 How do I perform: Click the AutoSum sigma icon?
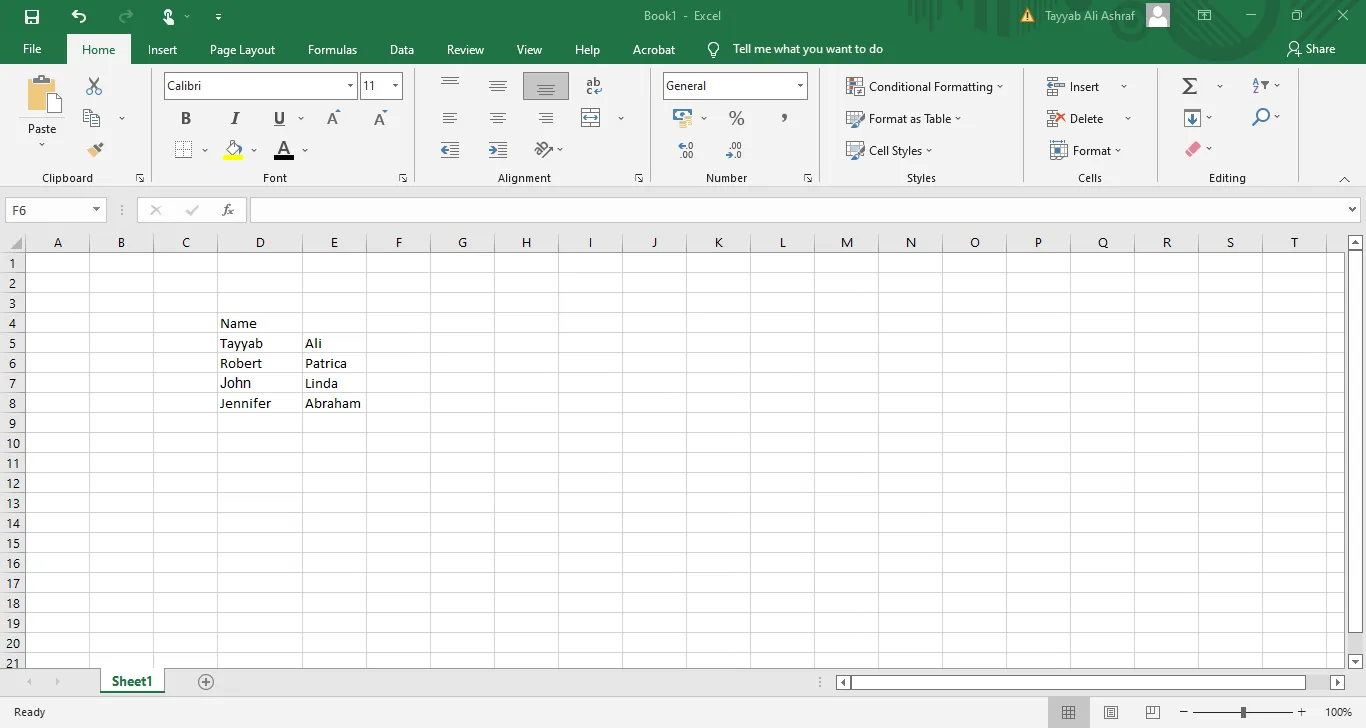tap(1190, 87)
